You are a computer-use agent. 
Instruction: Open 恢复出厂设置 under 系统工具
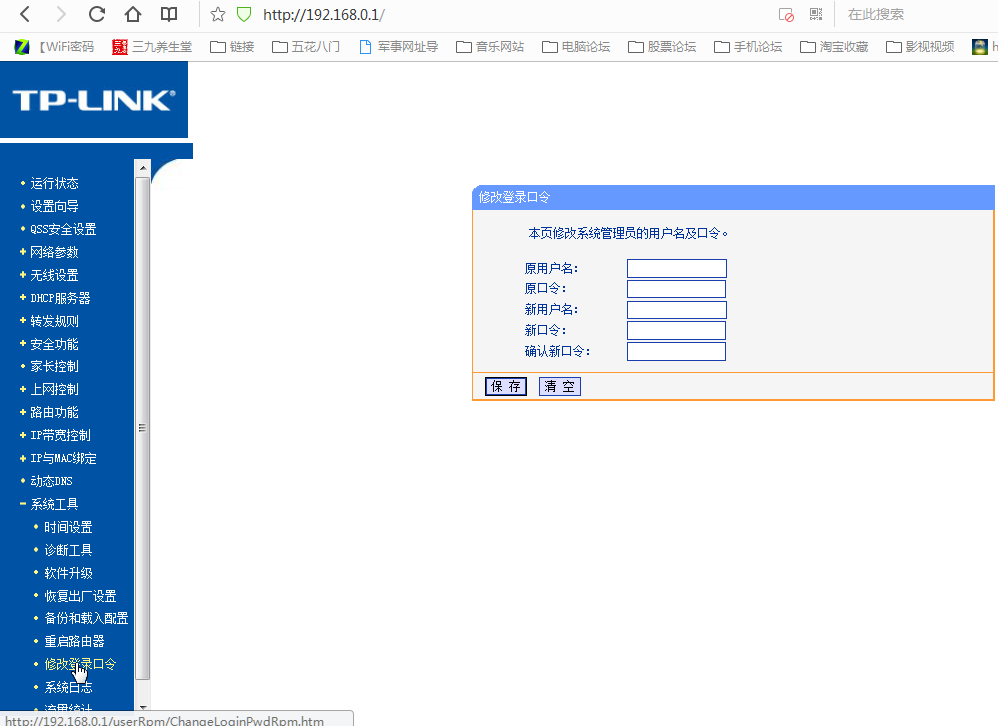80,596
